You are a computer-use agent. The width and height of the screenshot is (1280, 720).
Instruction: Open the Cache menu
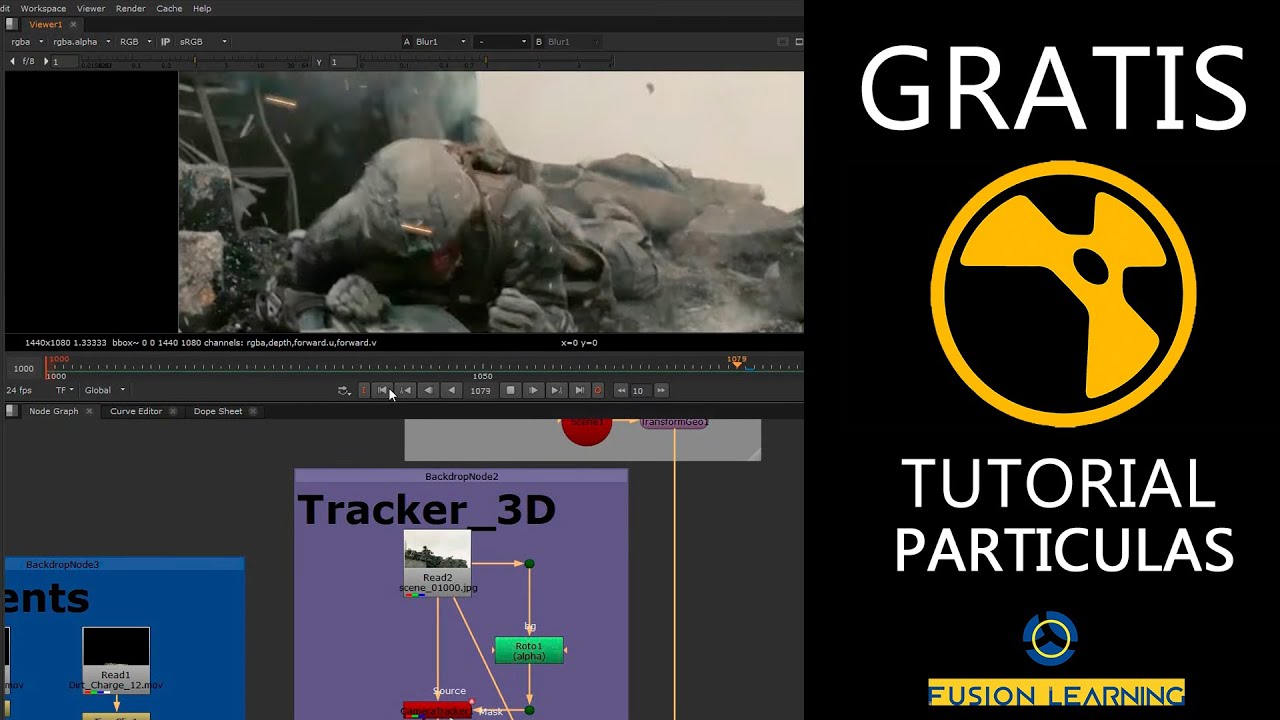coord(169,8)
